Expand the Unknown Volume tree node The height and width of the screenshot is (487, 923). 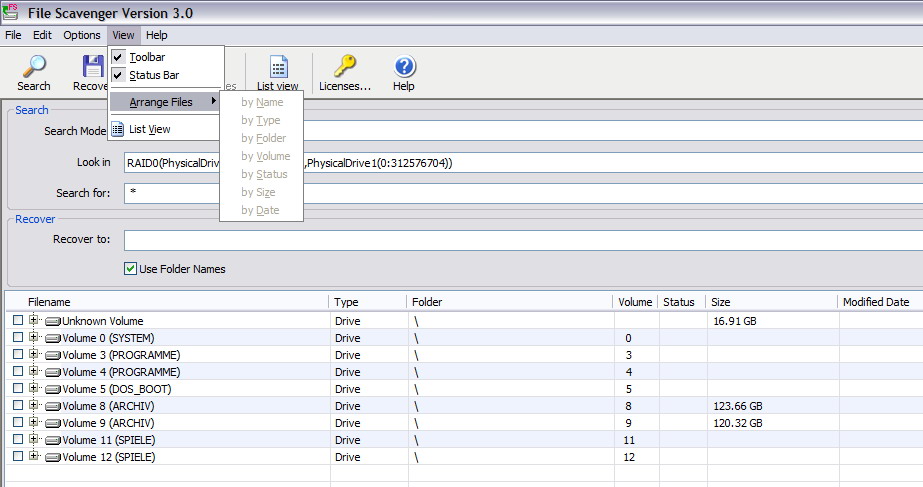34,320
